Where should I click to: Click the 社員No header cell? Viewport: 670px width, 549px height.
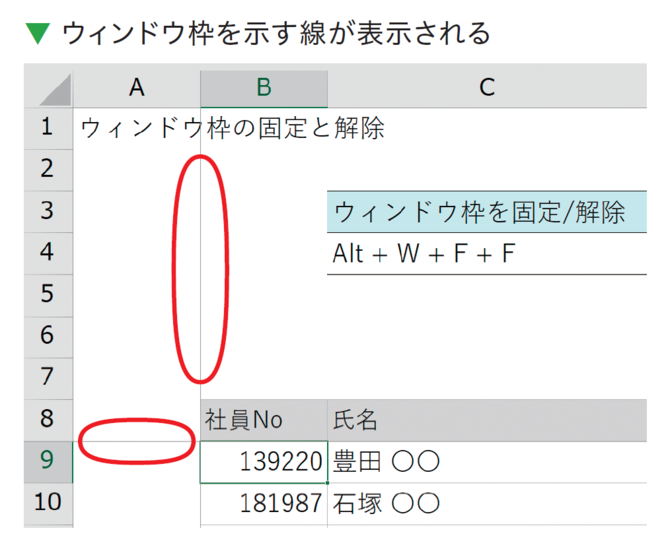click(x=264, y=420)
